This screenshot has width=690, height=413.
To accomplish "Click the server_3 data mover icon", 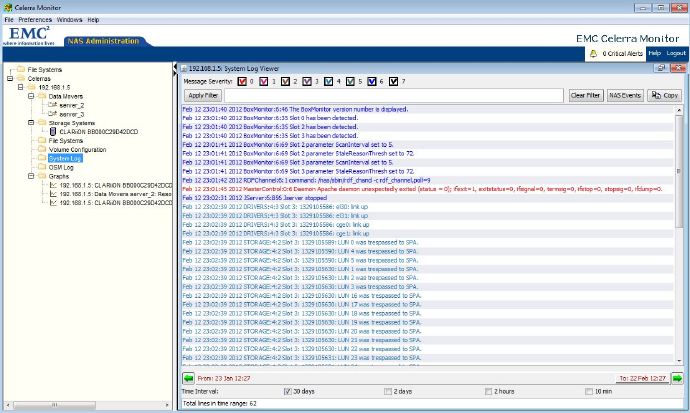I will coord(52,114).
